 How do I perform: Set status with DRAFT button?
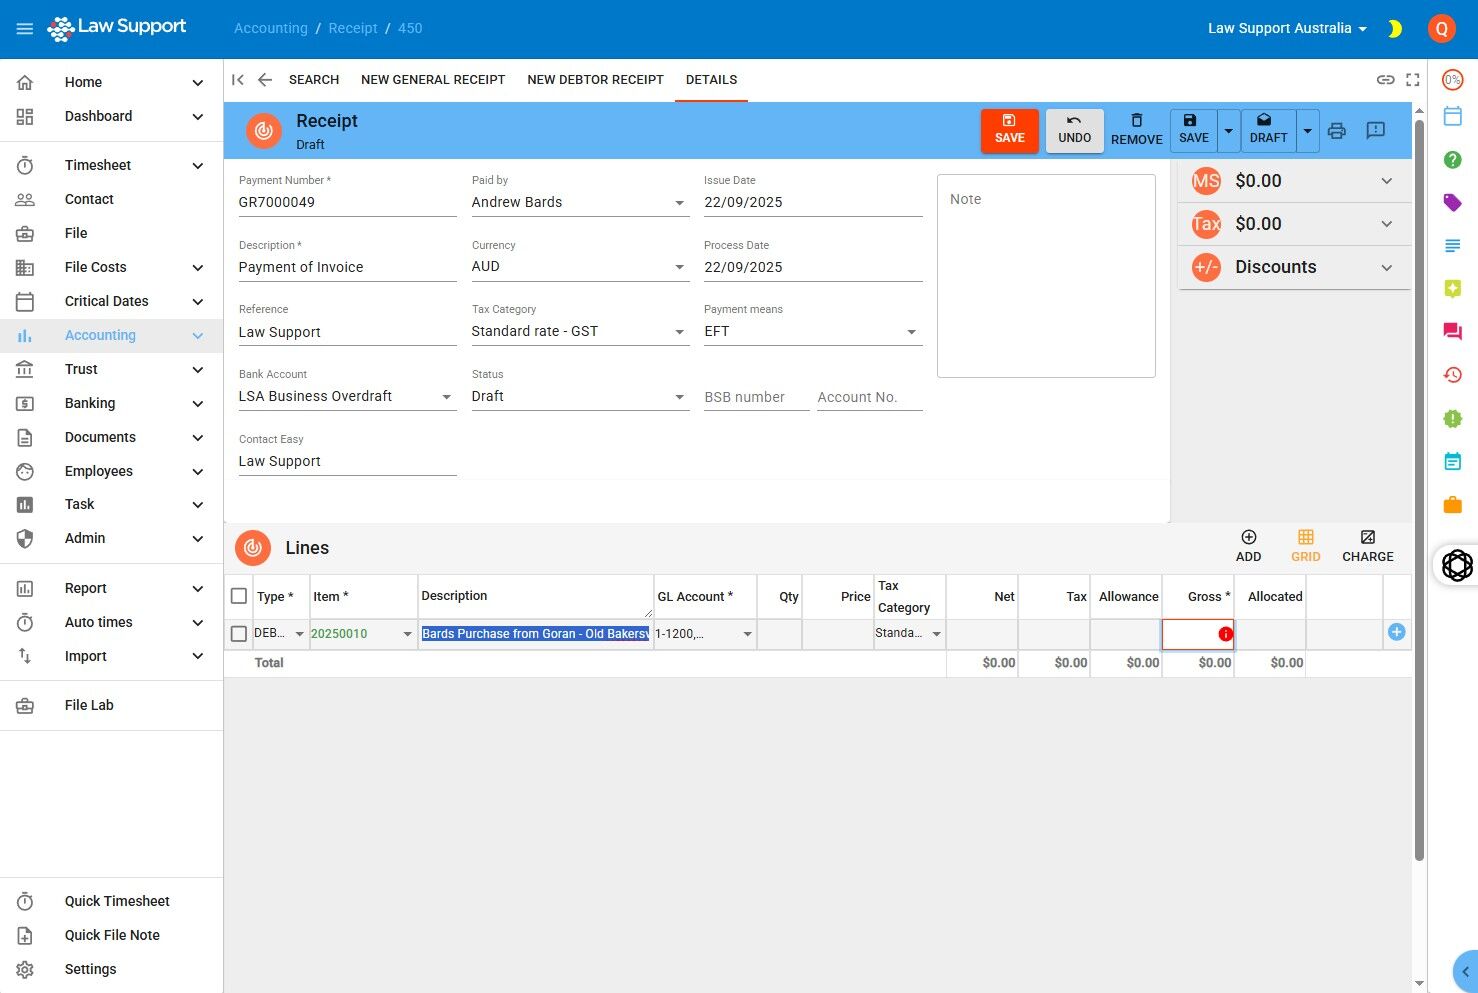coord(1269,131)
